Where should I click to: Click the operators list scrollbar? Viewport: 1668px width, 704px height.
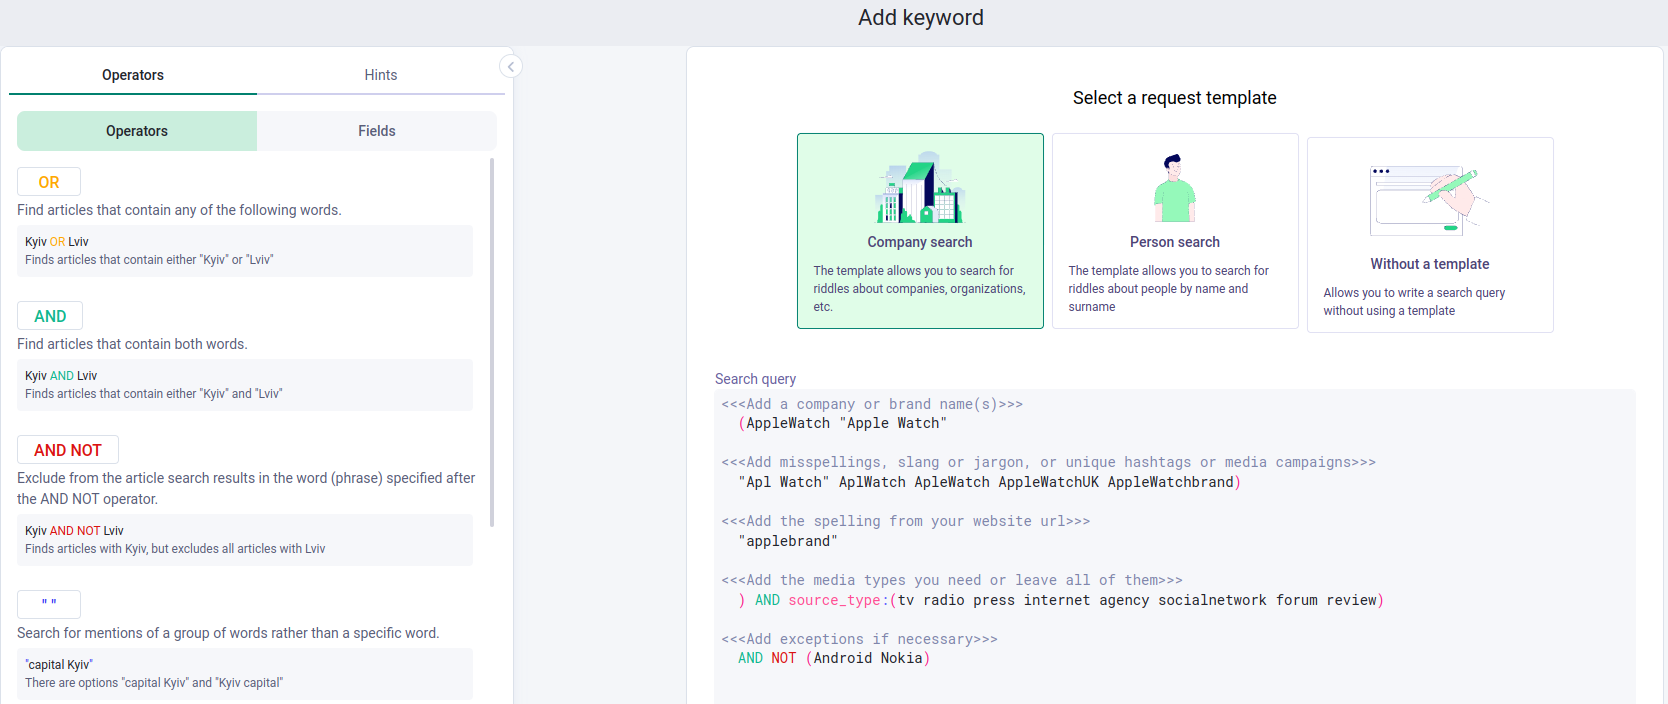[492, 342]
